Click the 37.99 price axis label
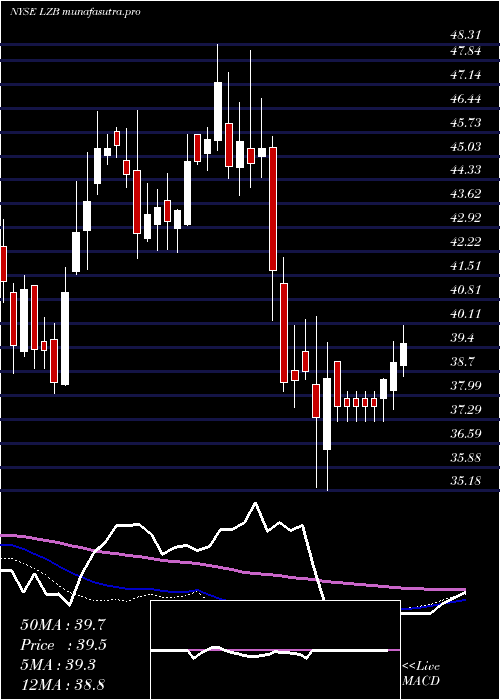Viewport: 500px width, 700px height. [466, 386]
